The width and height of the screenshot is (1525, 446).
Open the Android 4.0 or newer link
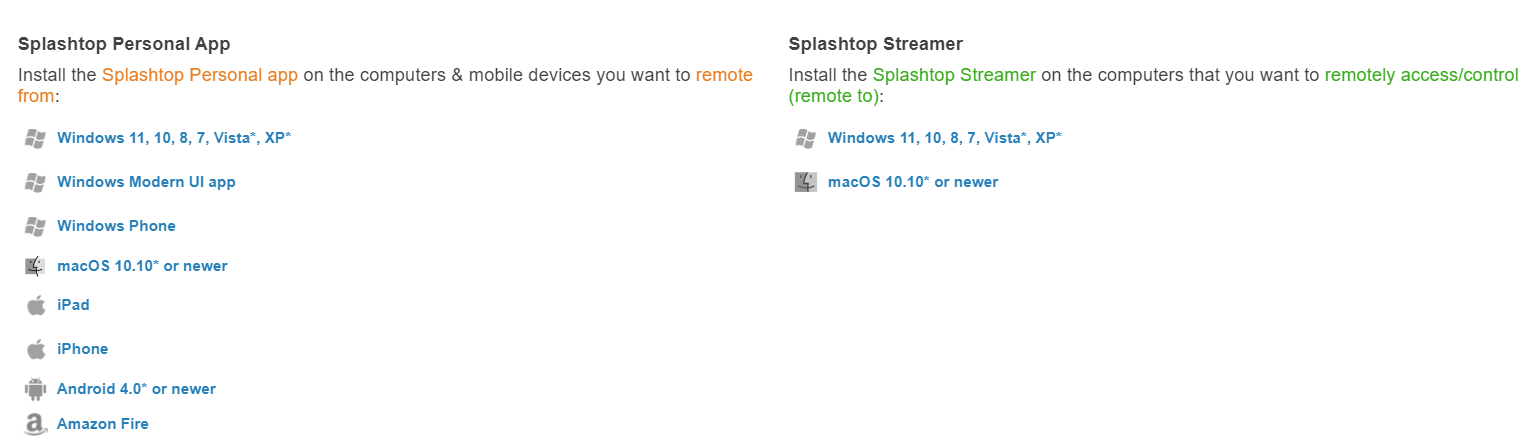tap(136, 389)
